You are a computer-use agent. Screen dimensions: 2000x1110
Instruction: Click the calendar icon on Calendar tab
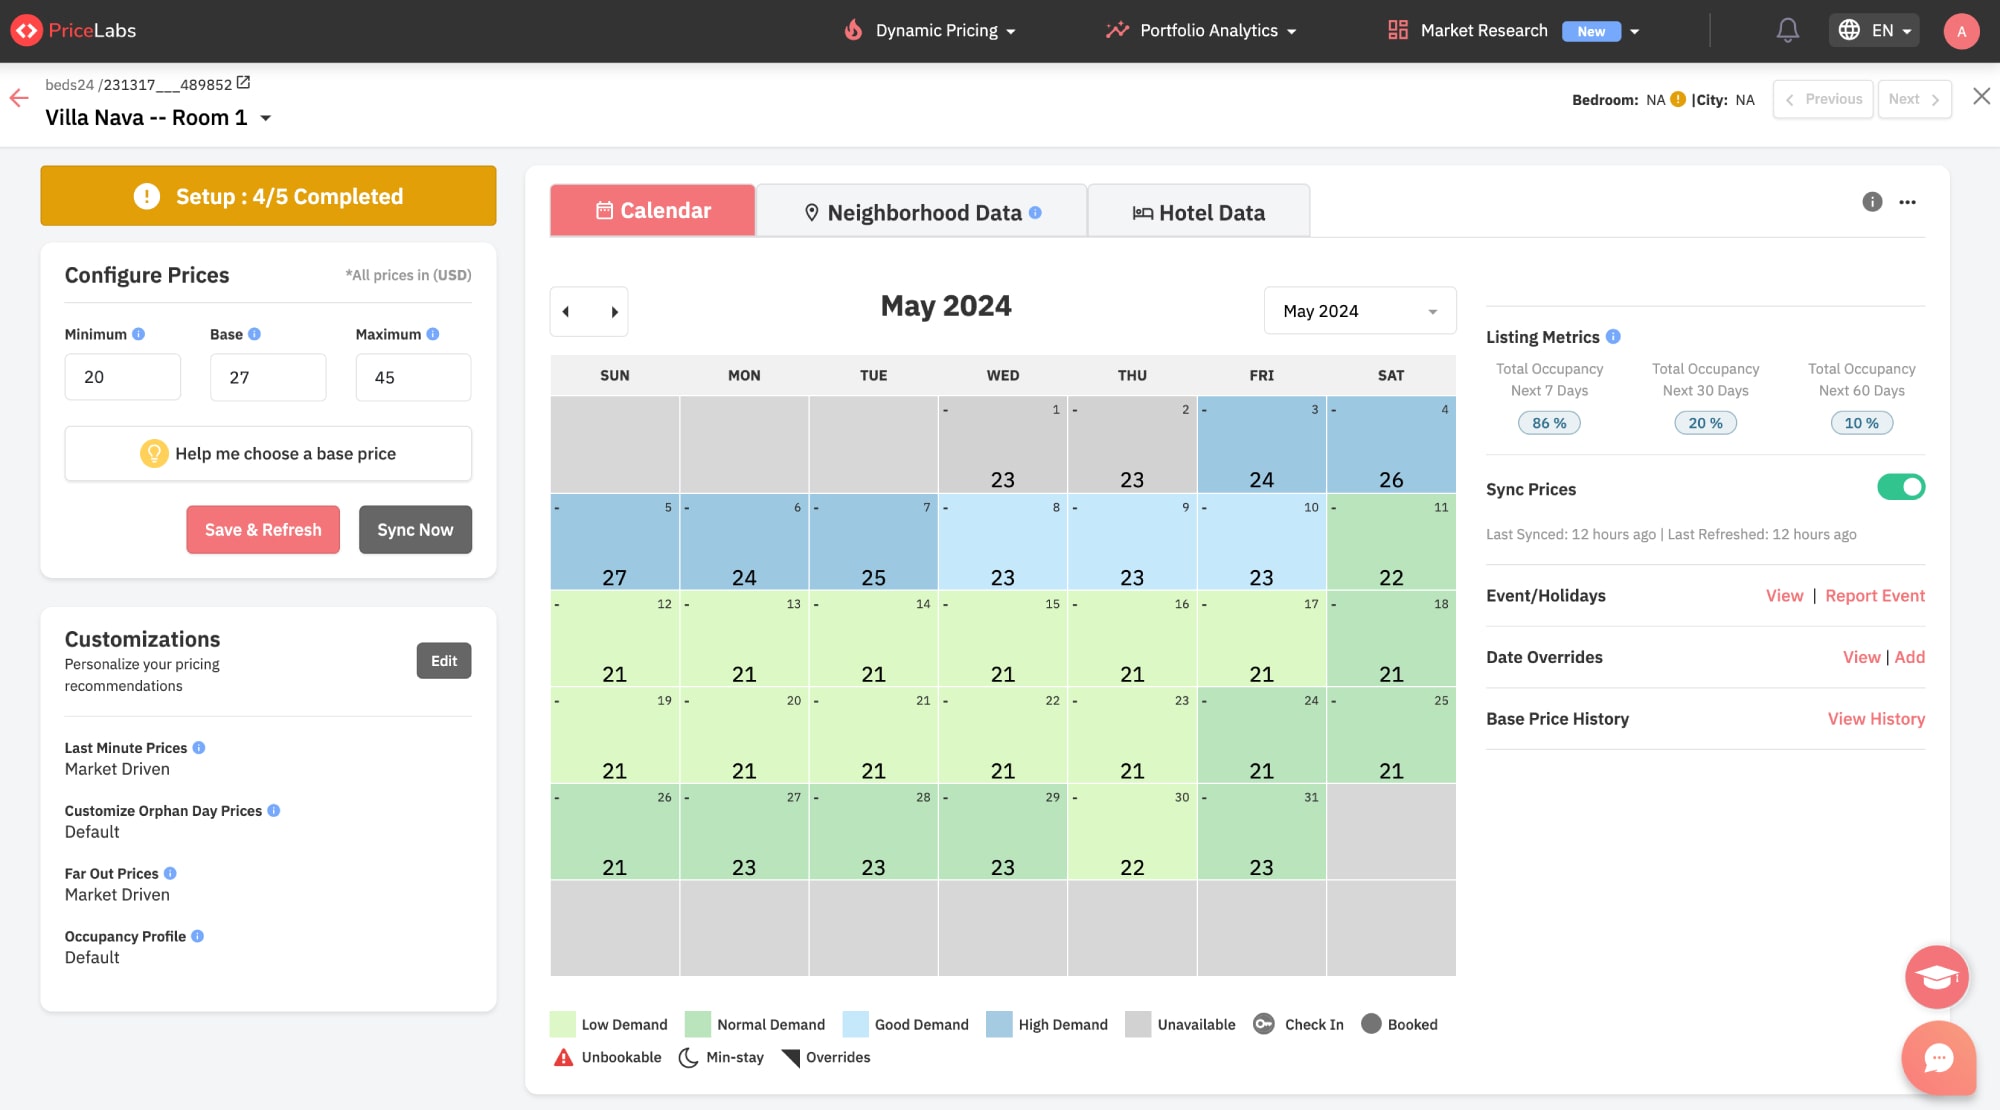tap(603, 209)
